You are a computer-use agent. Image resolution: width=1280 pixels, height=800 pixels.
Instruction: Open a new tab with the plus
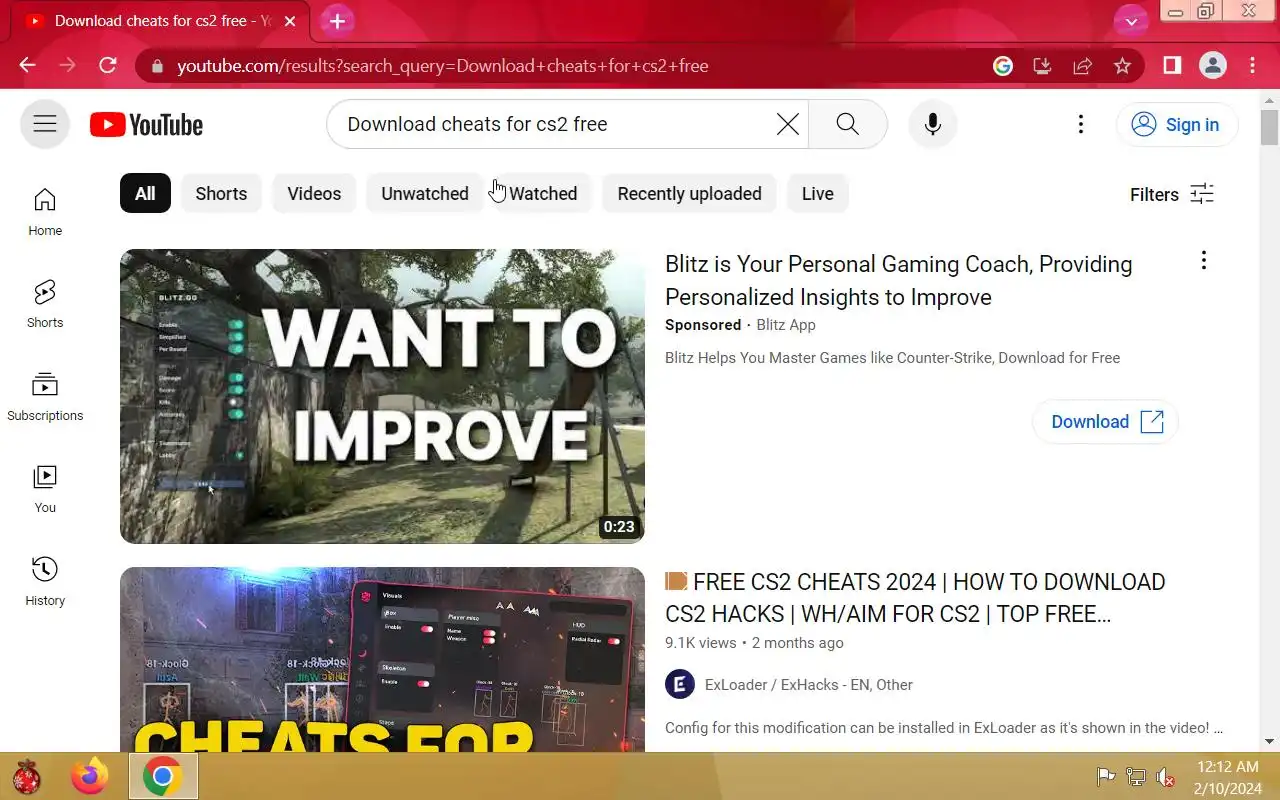tap(337, 21)
